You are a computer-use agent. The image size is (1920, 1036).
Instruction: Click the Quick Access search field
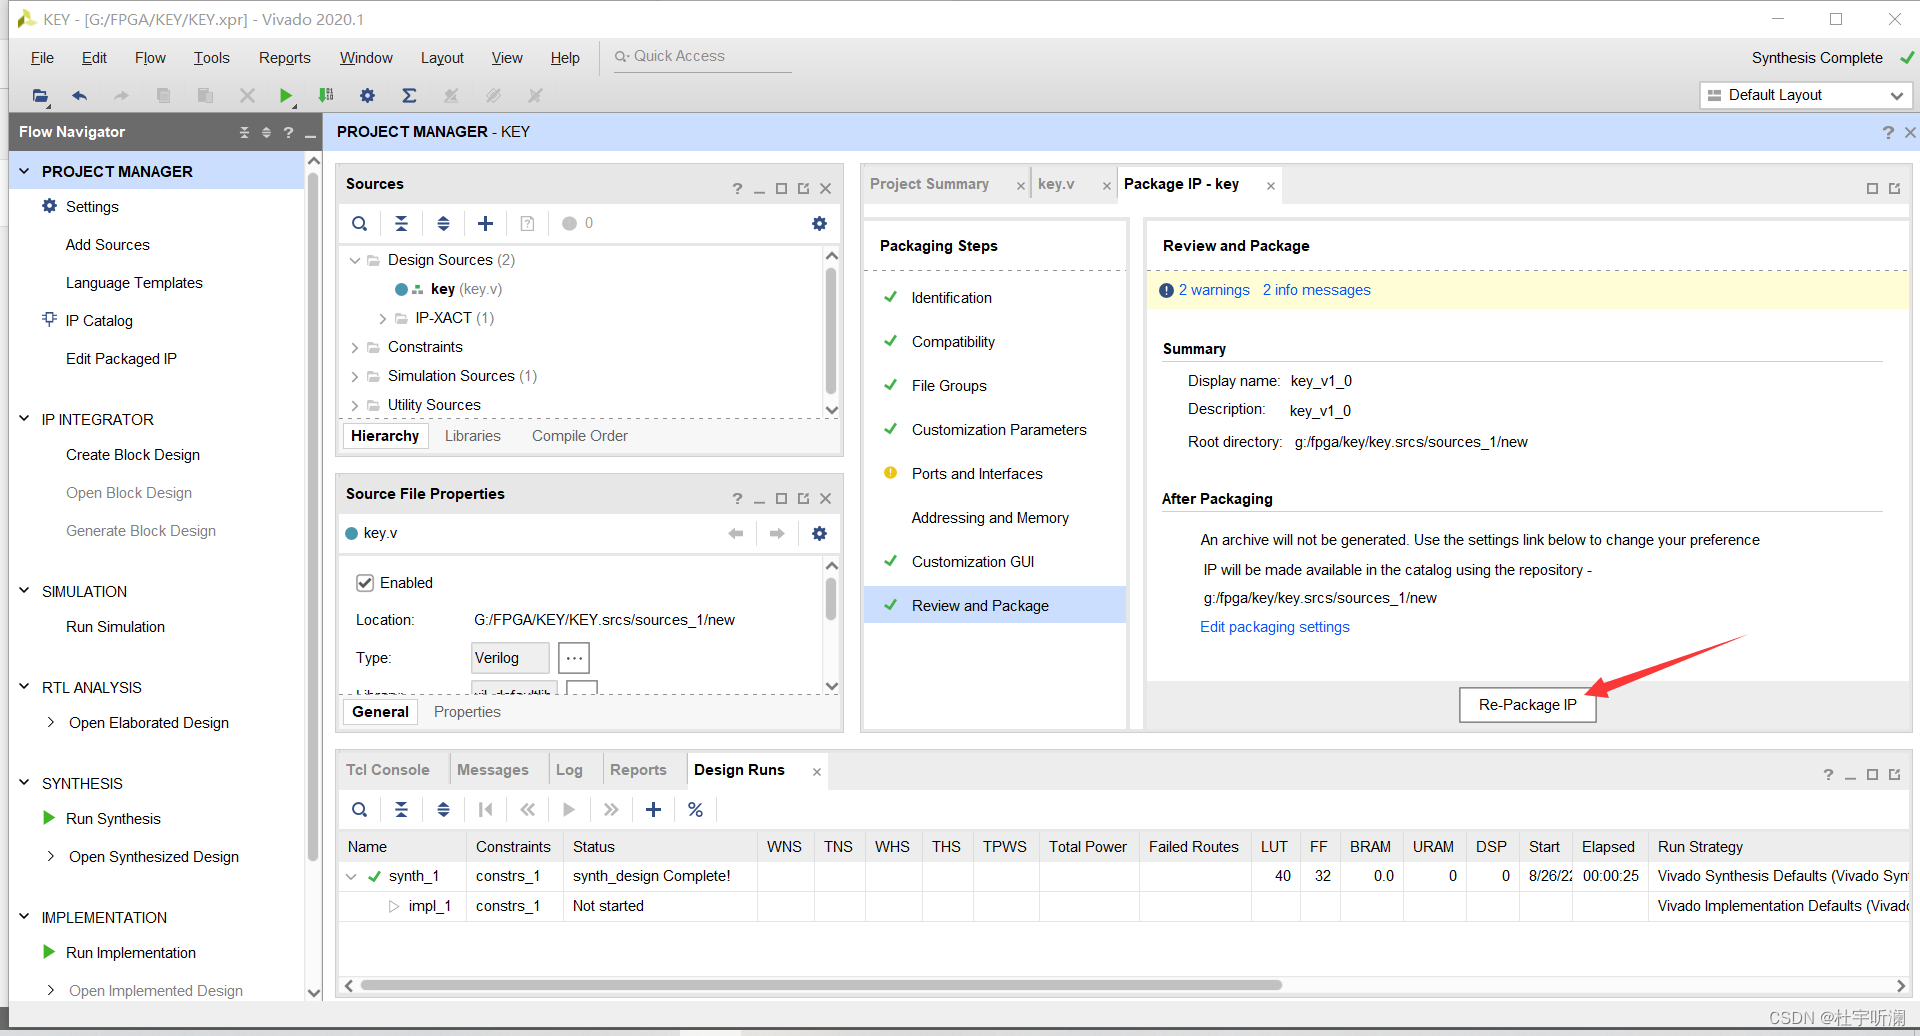pyautogui.click(x=702, y=57)
